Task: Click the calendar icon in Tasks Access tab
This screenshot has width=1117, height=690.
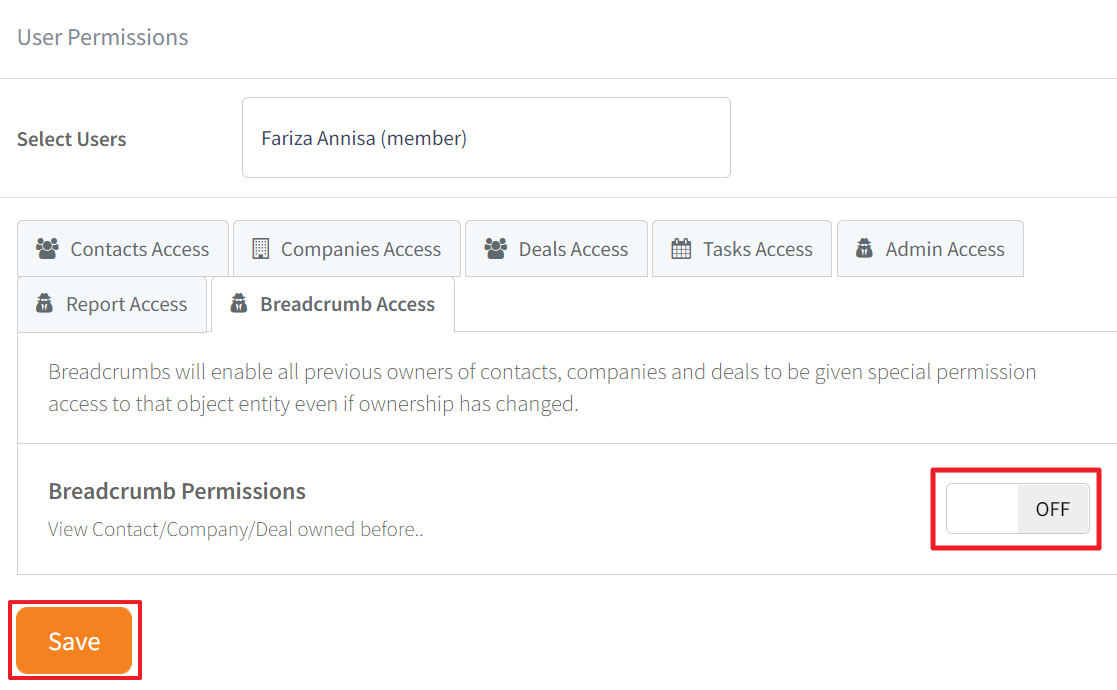Action: tap(681, 249)
